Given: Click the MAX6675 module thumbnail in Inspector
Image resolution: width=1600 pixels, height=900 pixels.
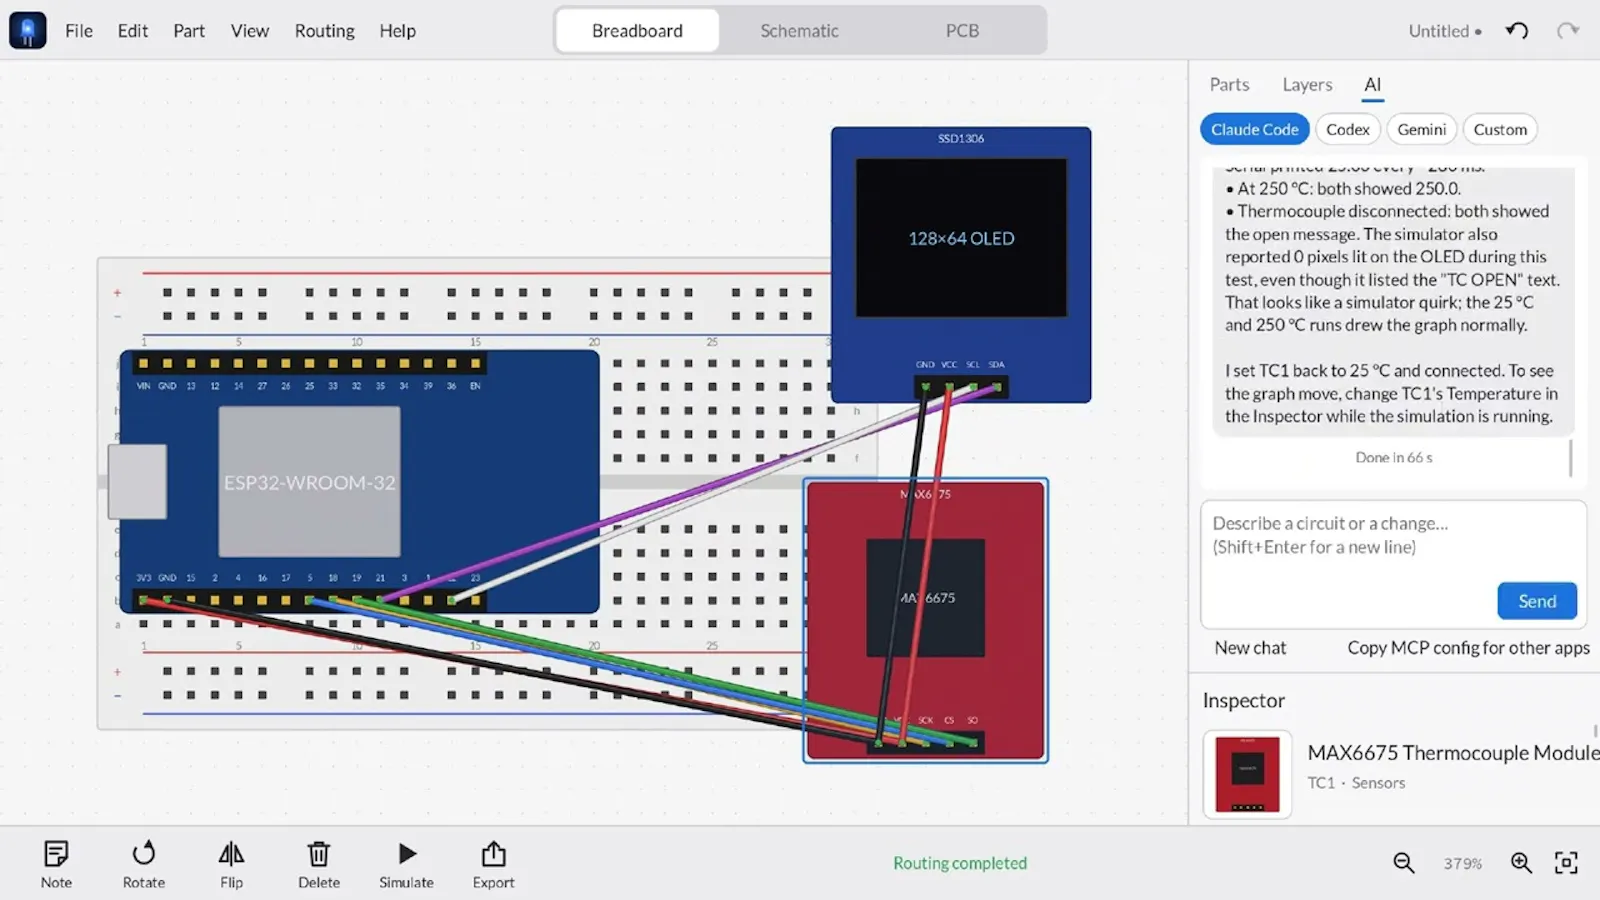Looking at the screenshot, I should [x=1247, y=774].
